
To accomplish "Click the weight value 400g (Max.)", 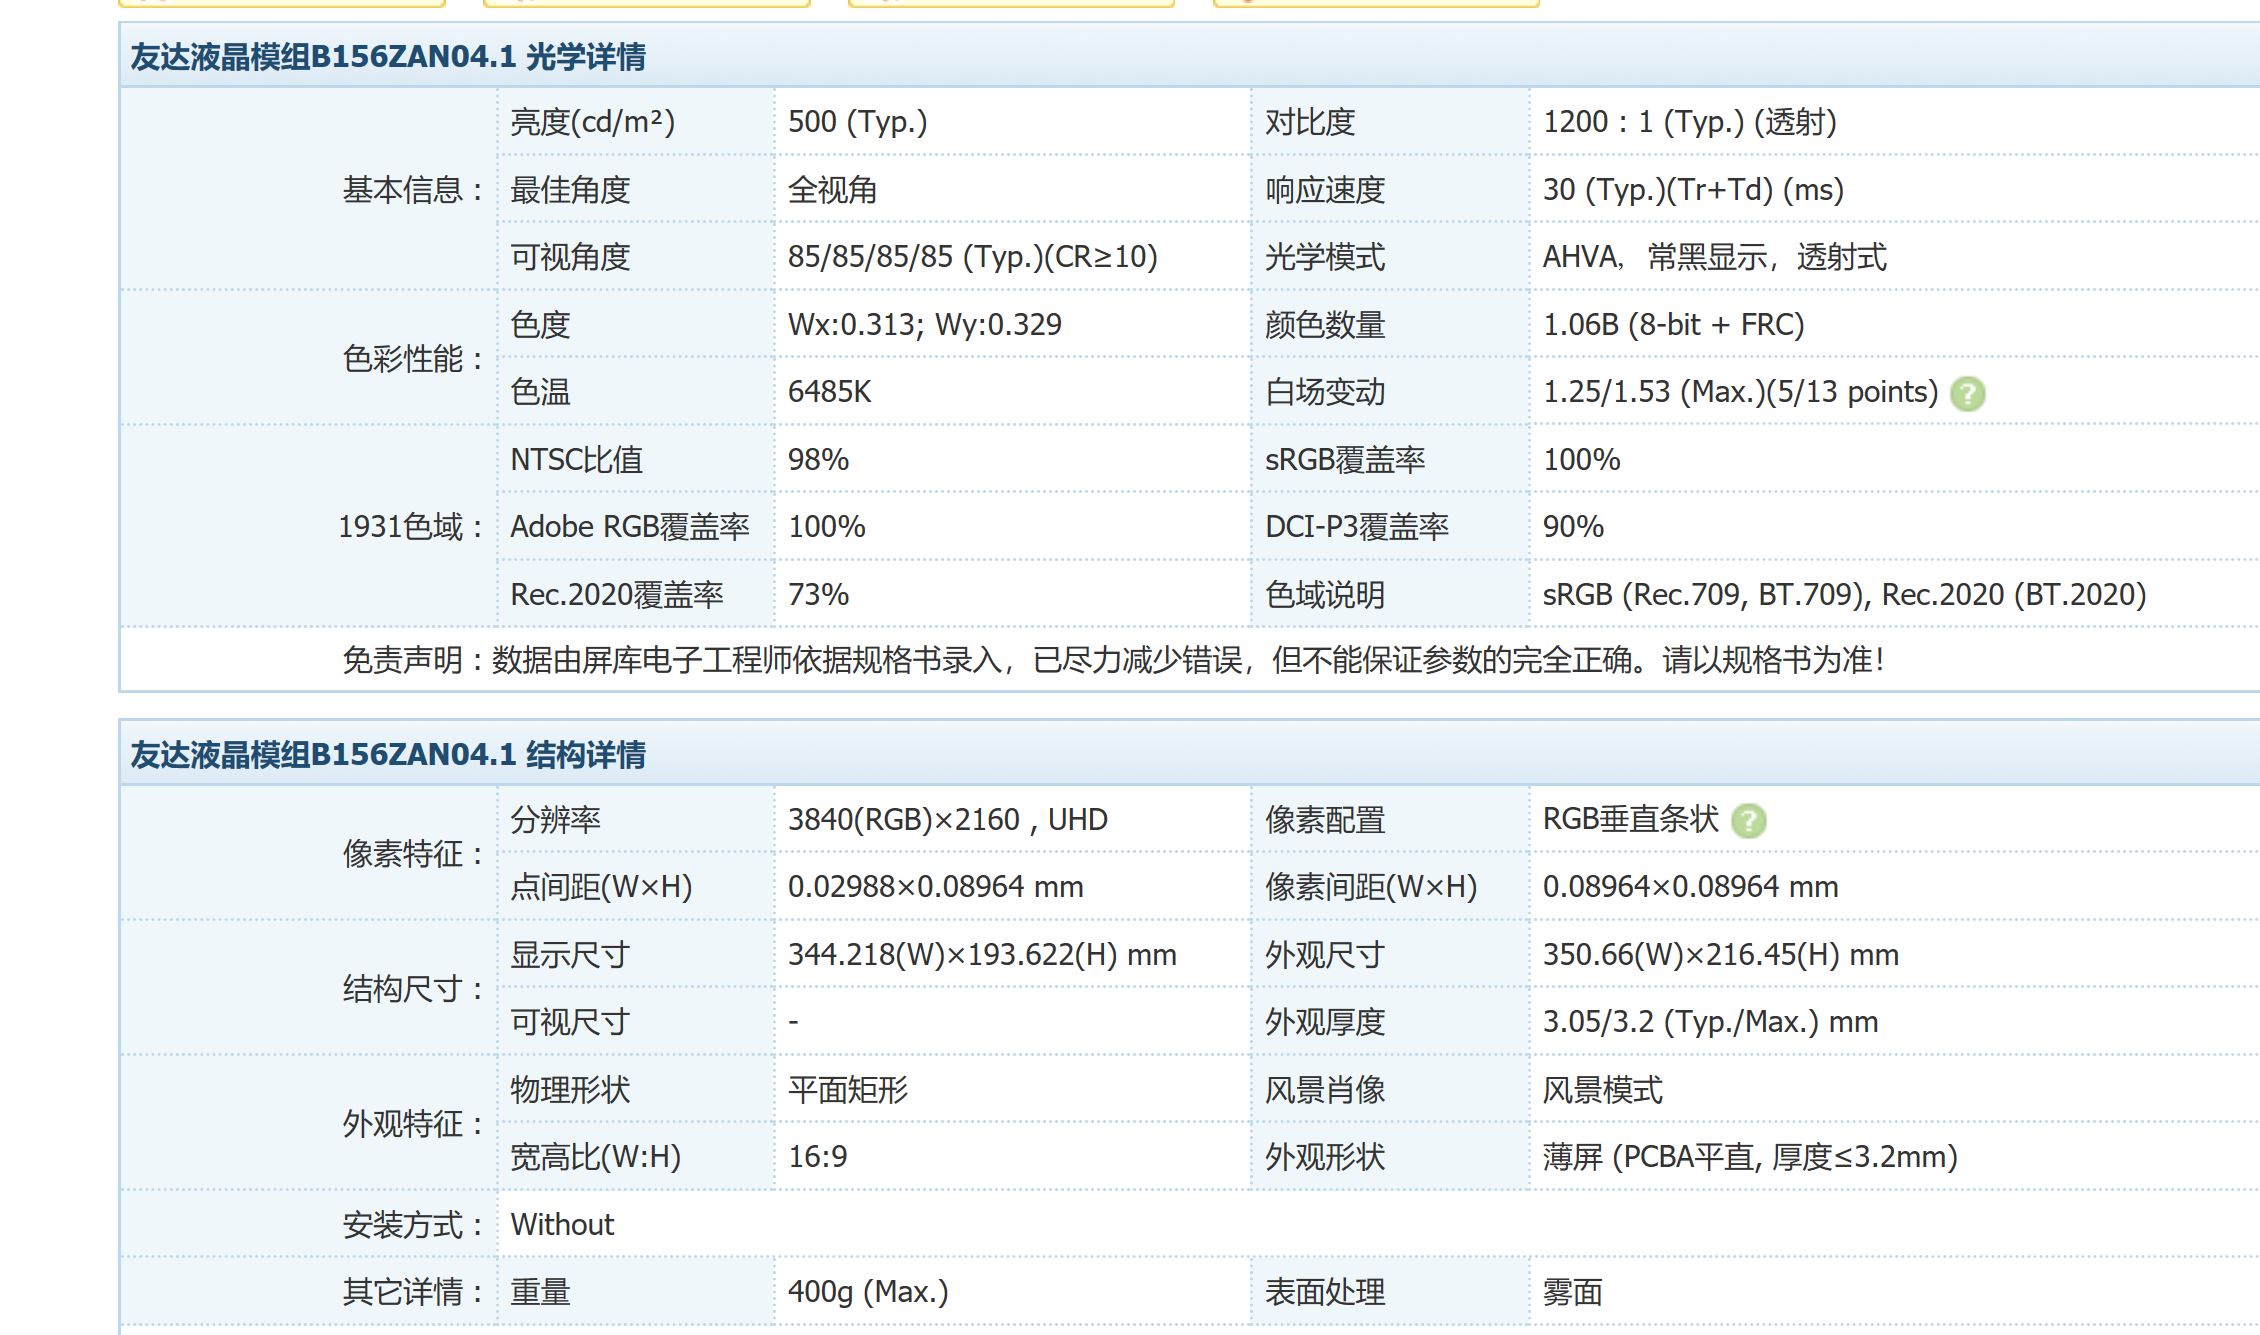I will pos(868,1292).
